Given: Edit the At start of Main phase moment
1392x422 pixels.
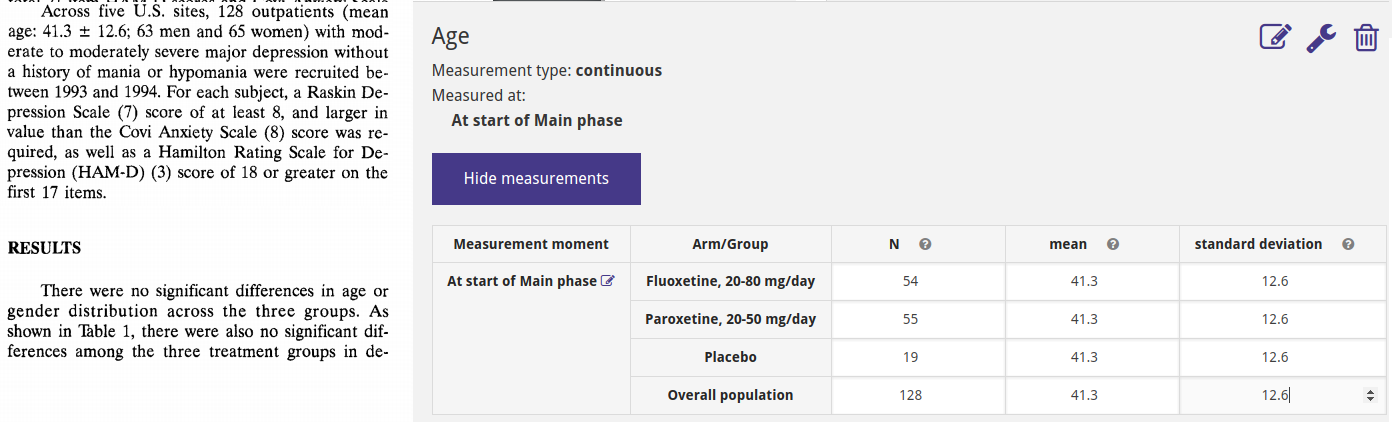Looking at the screenshot, I should (607, 281).
